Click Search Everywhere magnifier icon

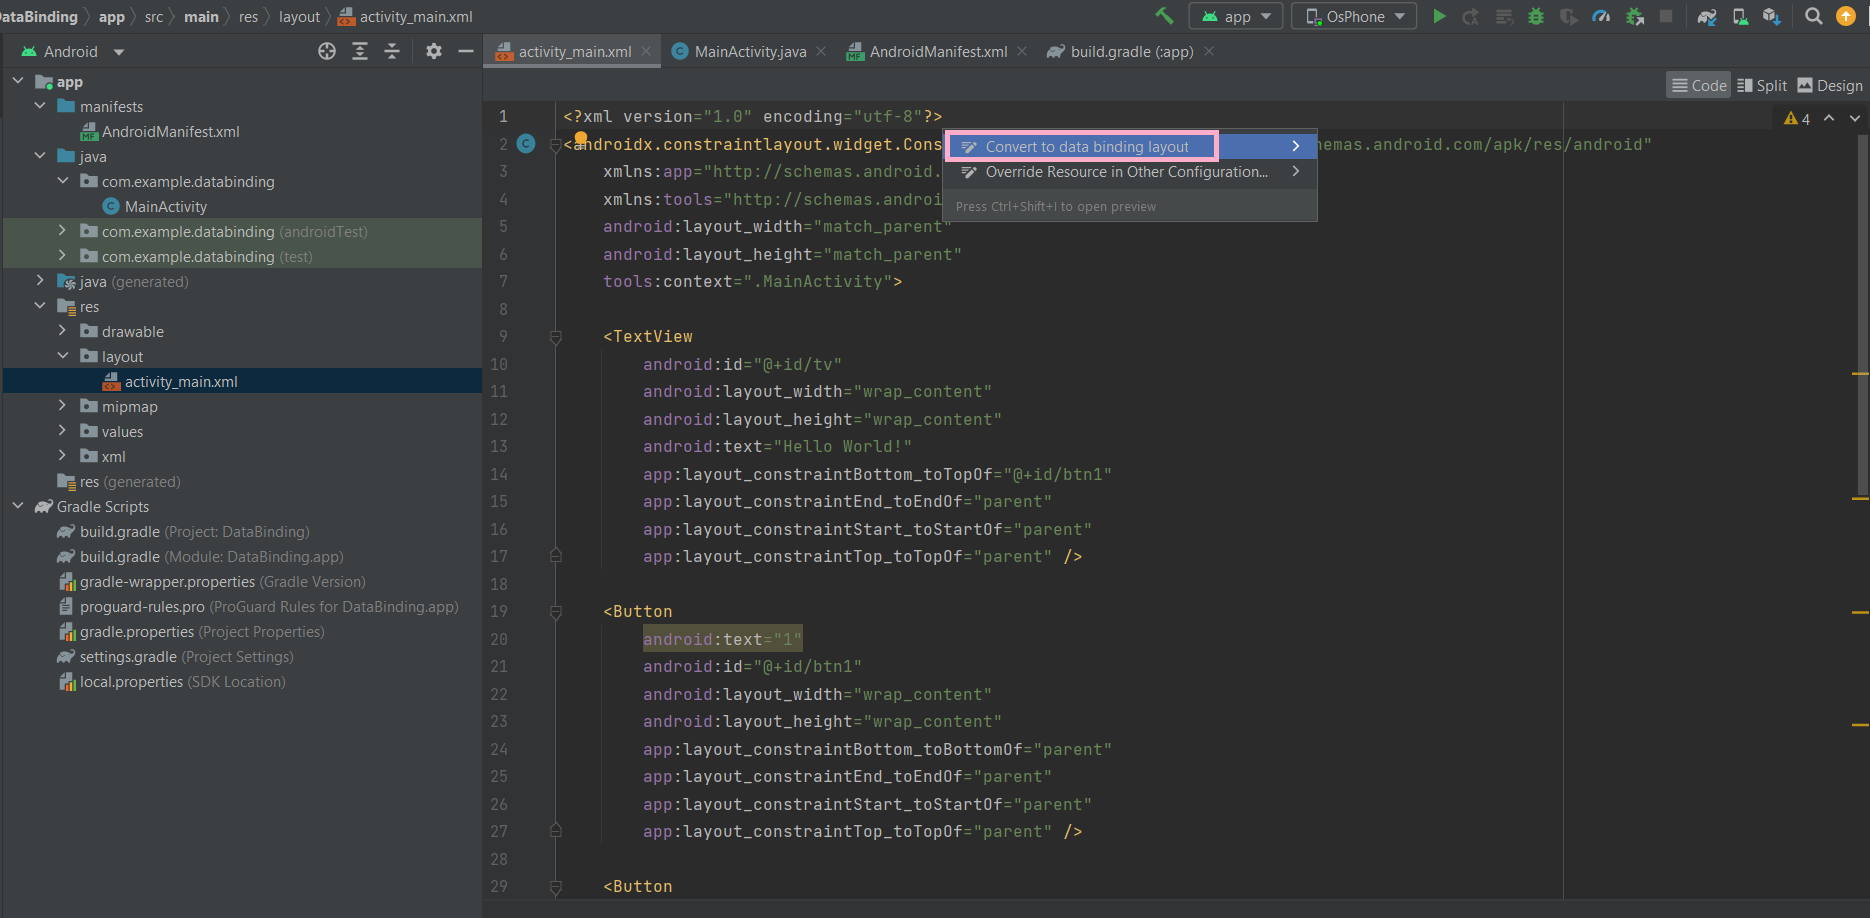tap(1812, 16)
